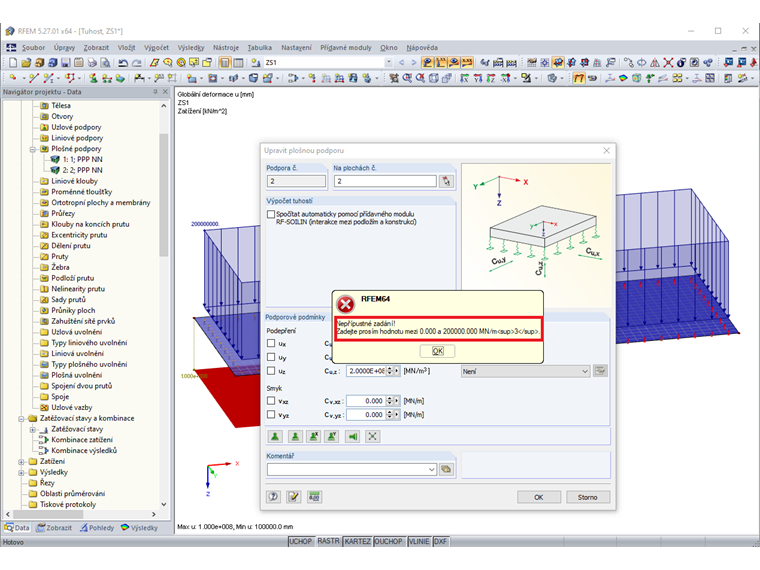Toggle the vyz shear checkbox

click(271, 414)
